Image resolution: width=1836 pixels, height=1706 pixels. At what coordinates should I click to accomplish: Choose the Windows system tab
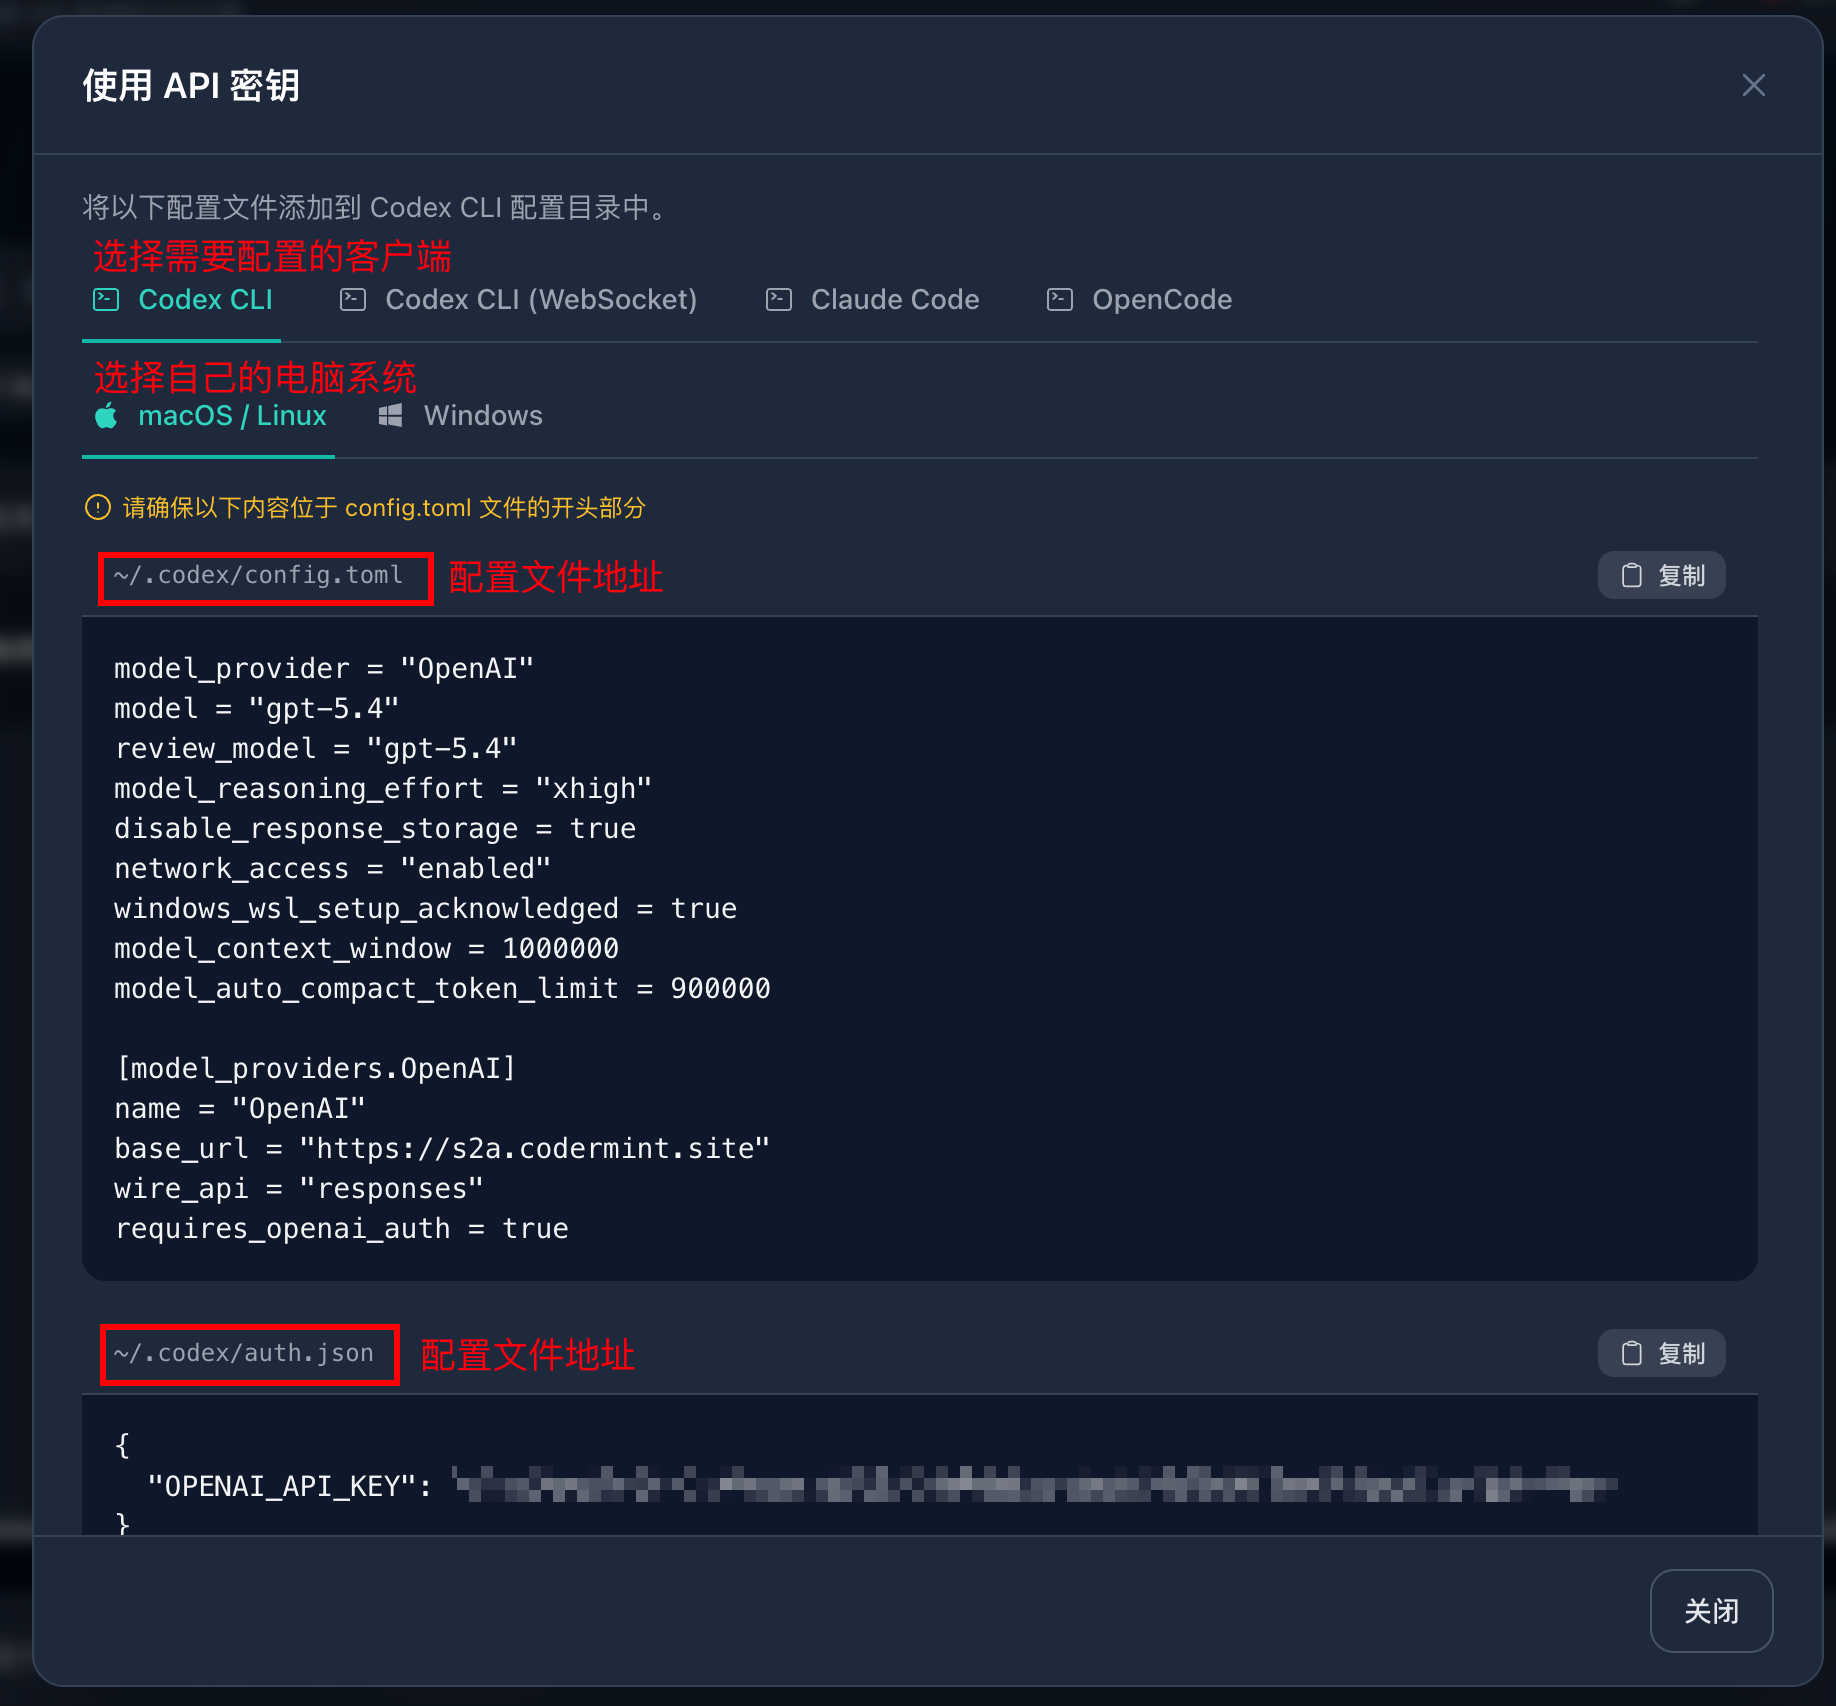(x=460, y=416)
